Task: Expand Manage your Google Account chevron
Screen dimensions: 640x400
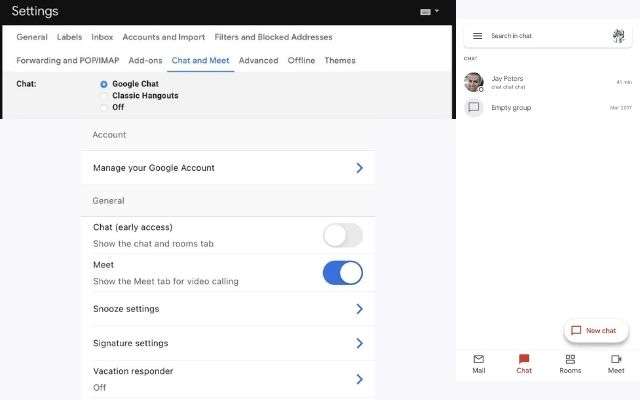Action: pyautogui.click(x=359, y=168)
